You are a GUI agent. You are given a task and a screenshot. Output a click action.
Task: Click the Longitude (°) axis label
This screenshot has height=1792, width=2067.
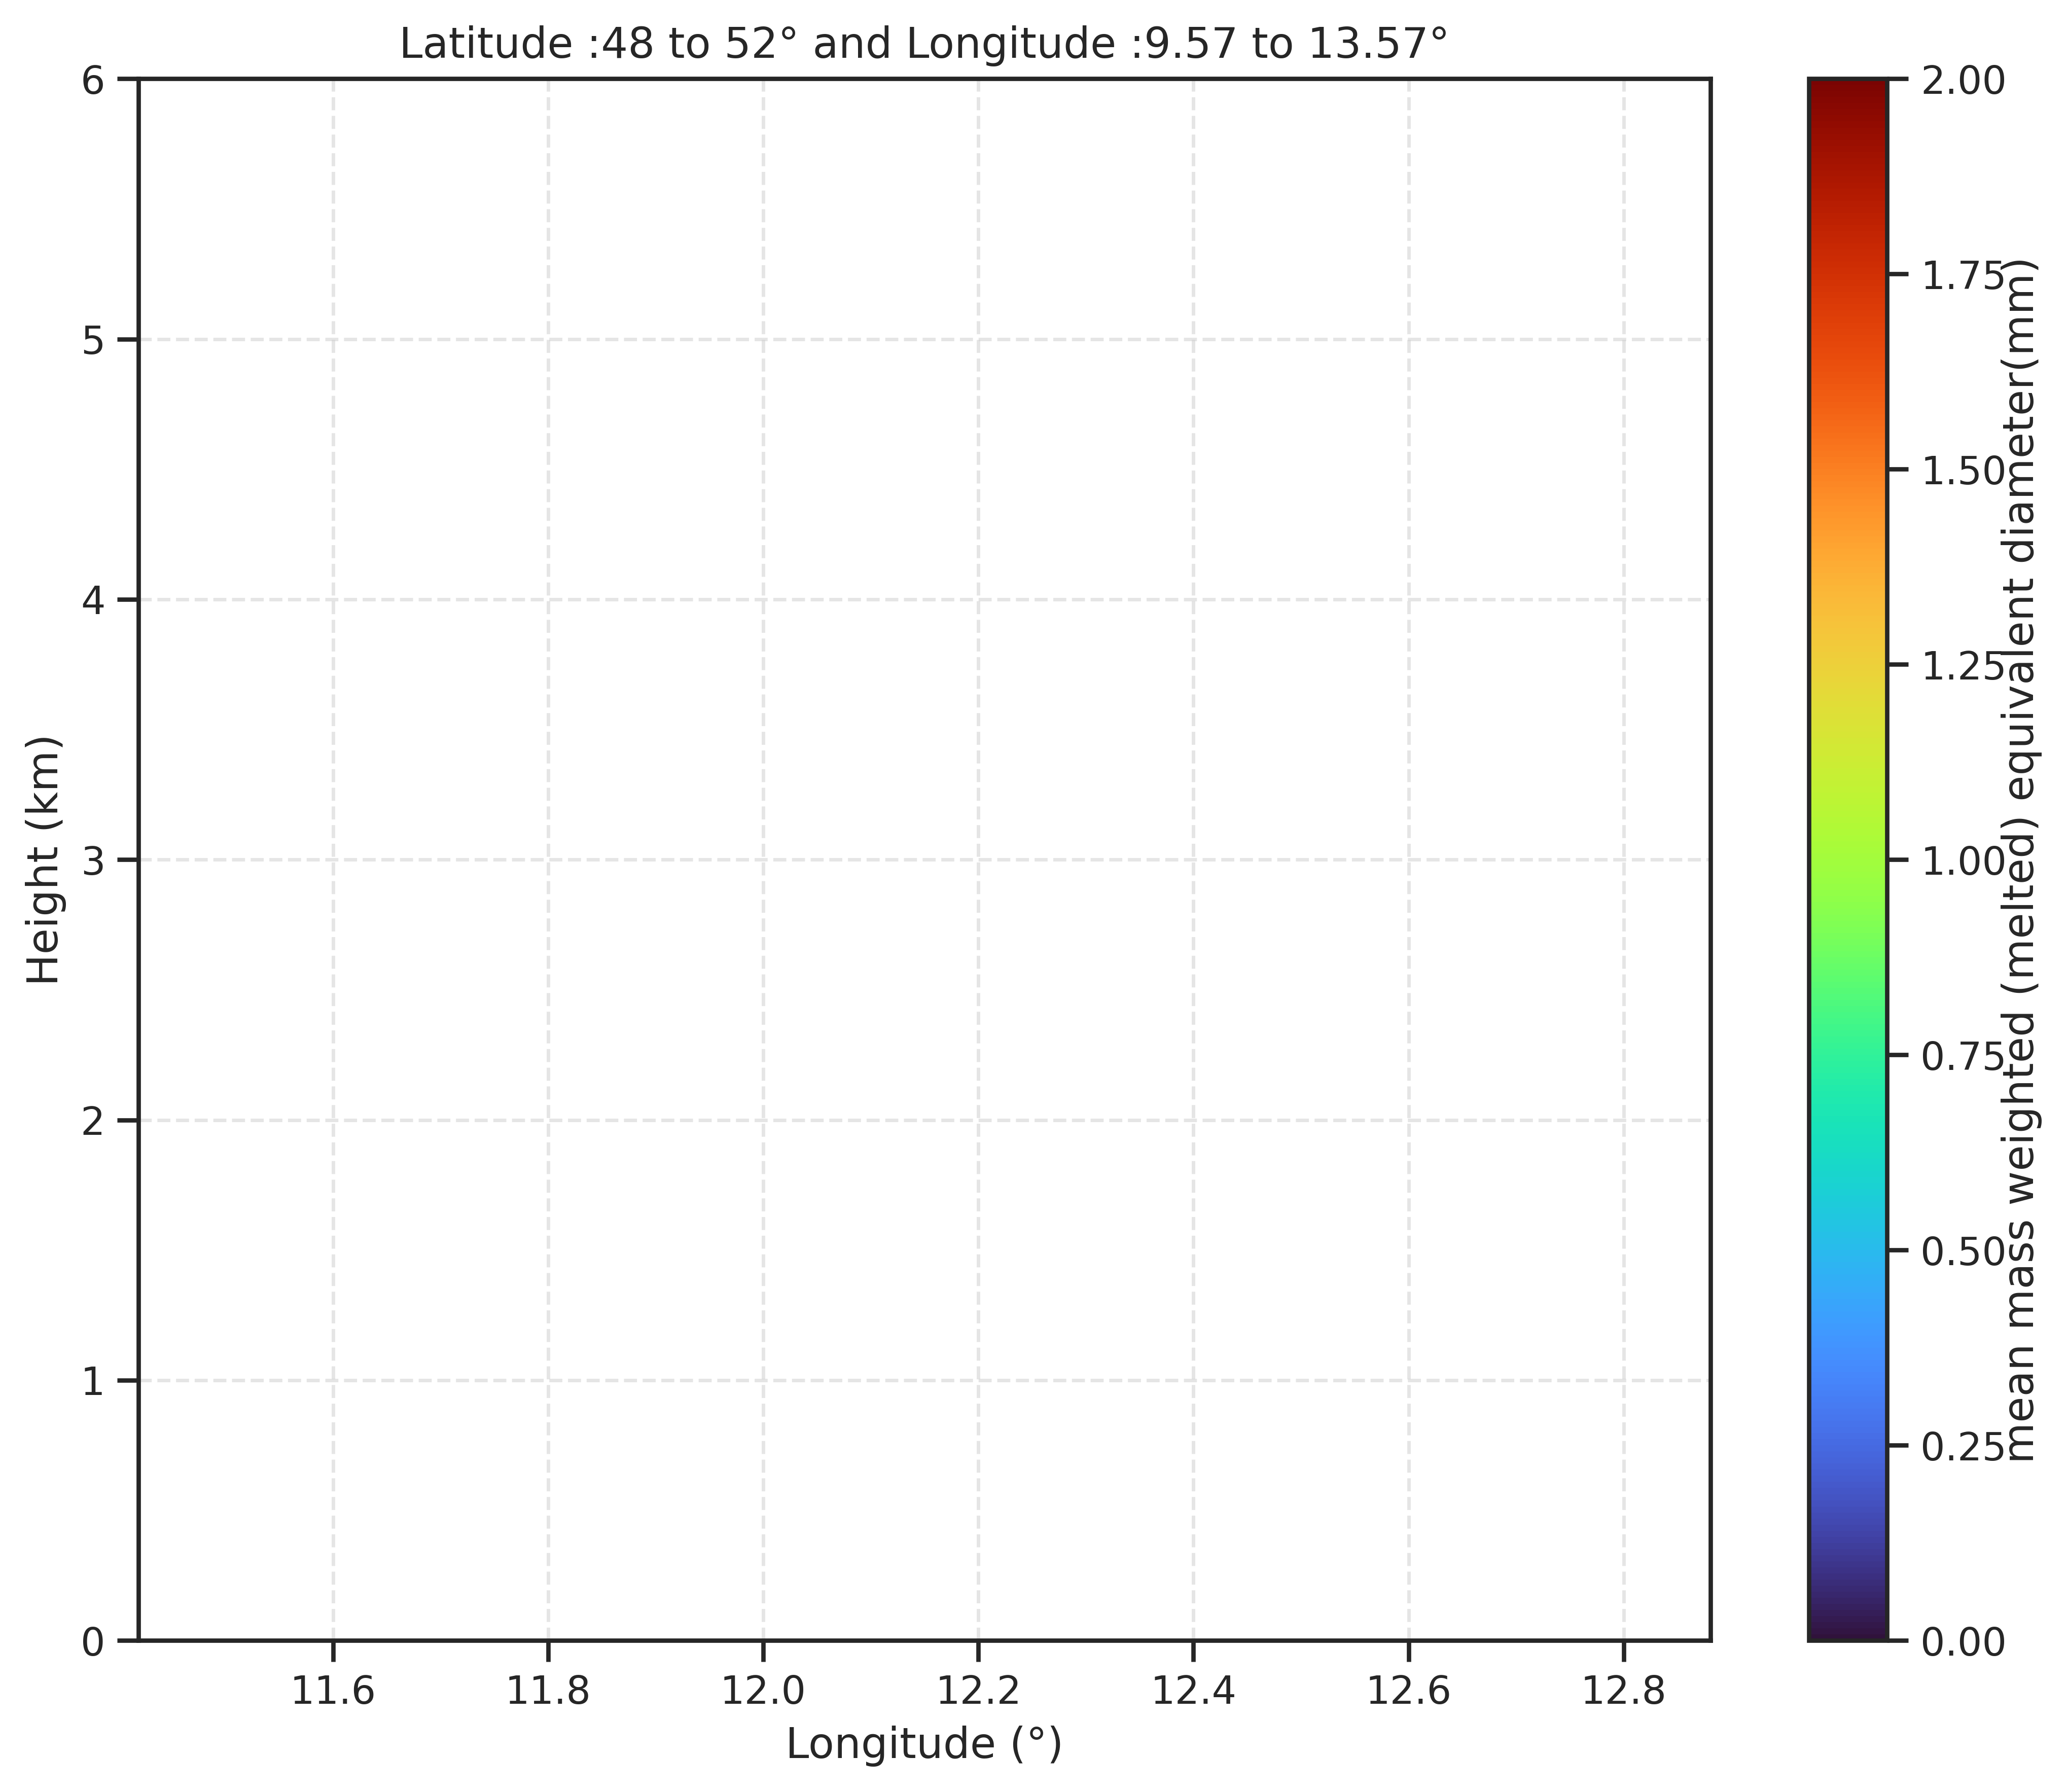point(924,1744)
